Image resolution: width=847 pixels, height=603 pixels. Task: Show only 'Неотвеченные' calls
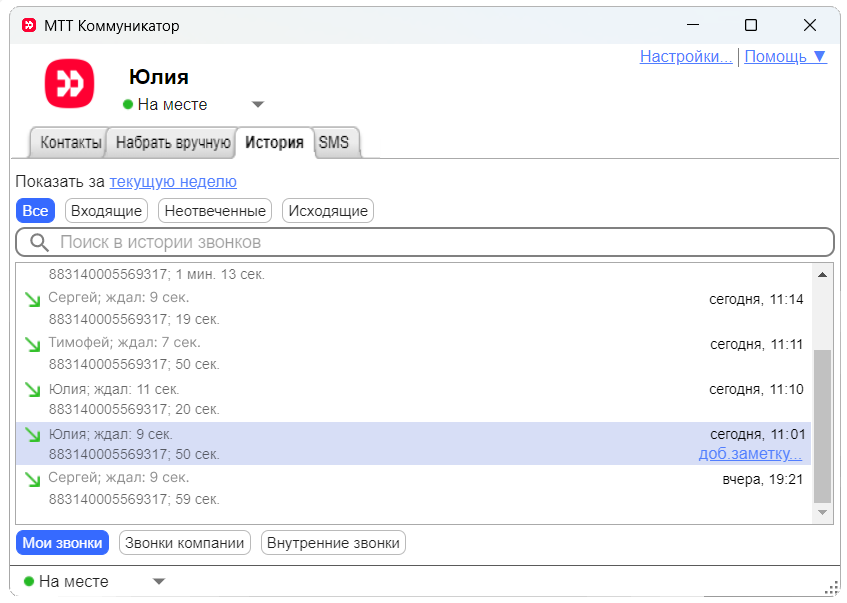215,211
